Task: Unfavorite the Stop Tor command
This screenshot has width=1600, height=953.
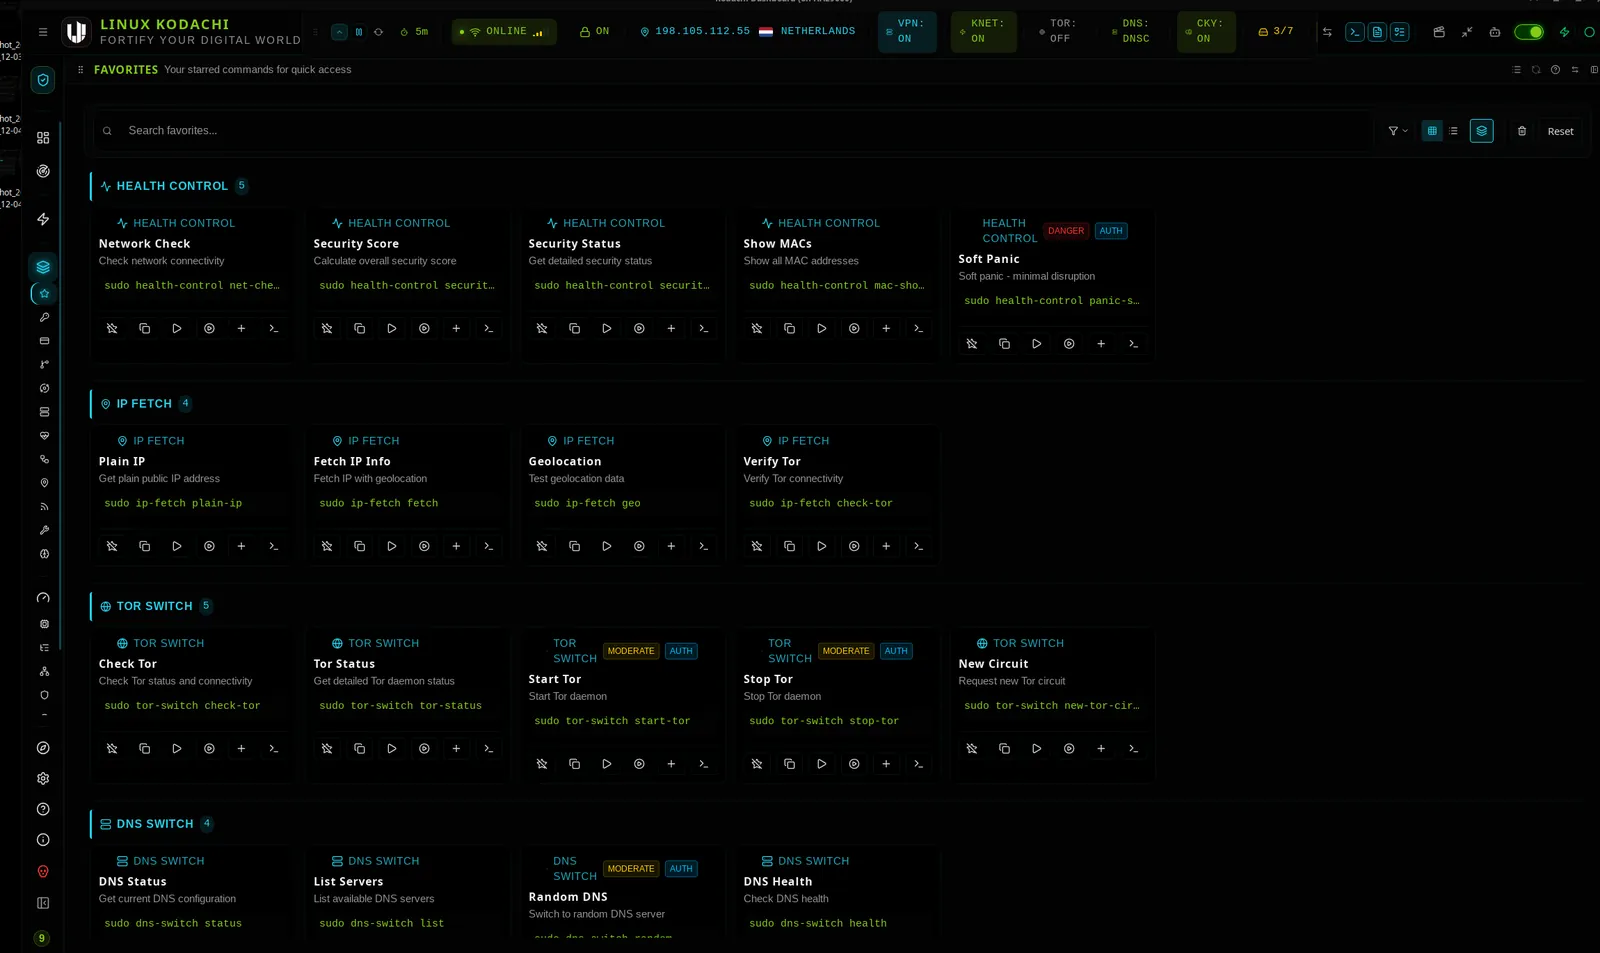Action: click(x=757, y=764)
